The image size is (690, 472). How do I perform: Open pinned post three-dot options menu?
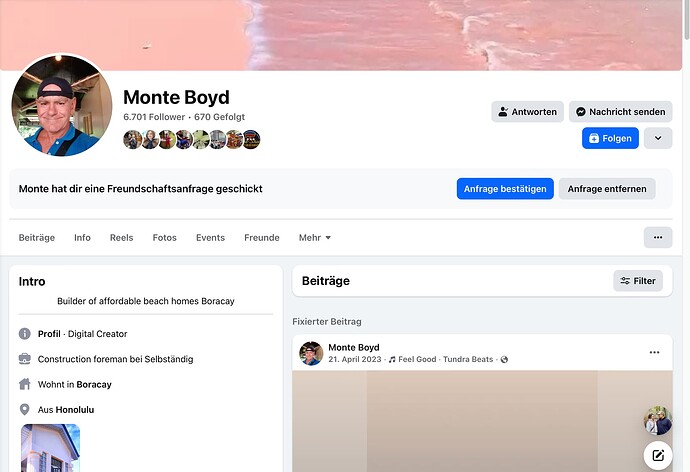tap(654, 352)
